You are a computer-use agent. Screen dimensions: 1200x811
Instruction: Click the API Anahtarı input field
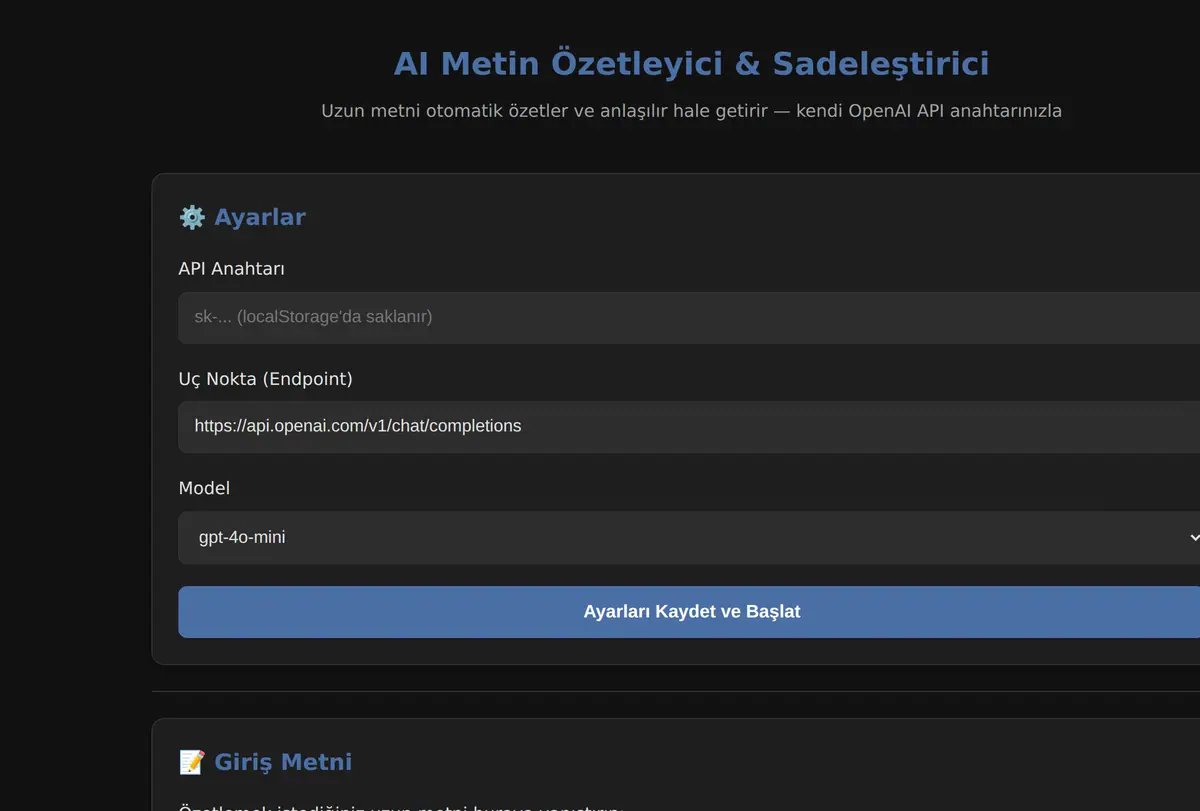point(690,317)
